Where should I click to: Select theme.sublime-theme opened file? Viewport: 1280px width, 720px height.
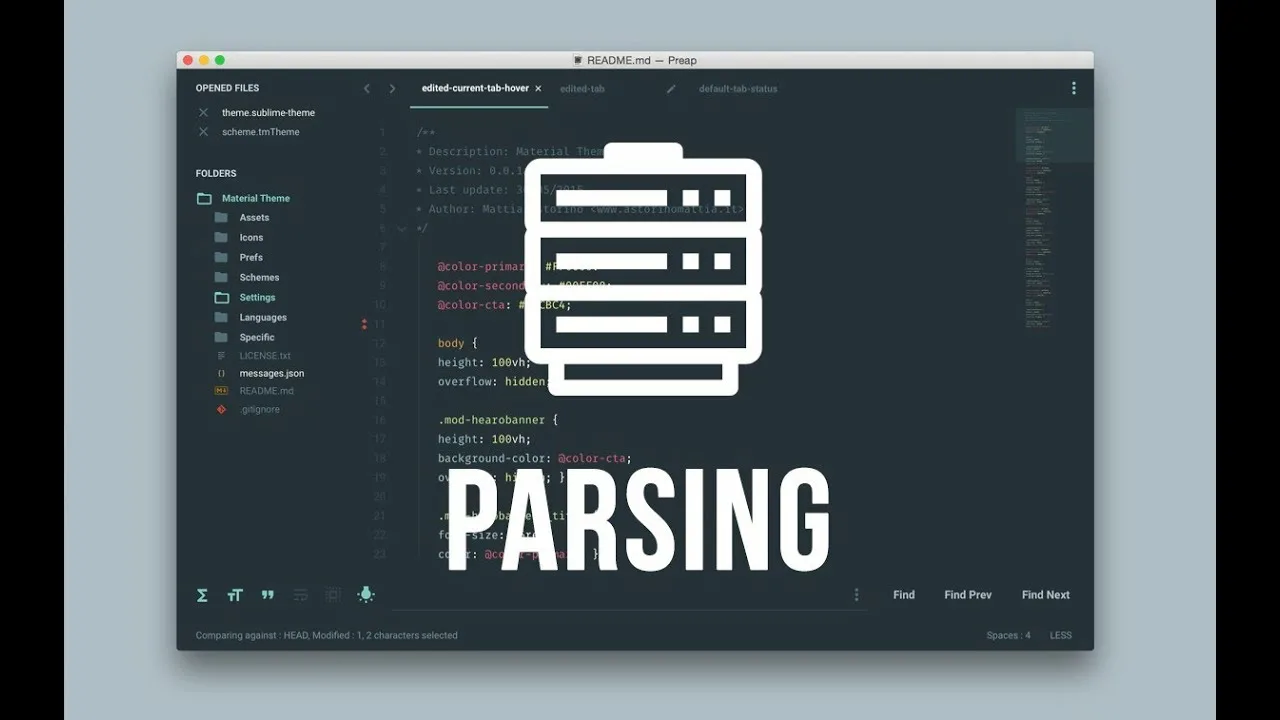(268, 113)
